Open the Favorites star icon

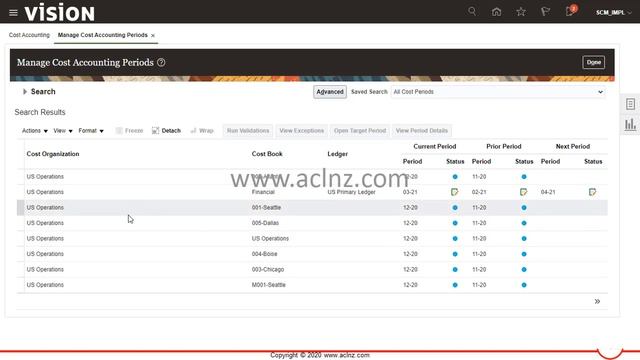(x=521, y=12)
